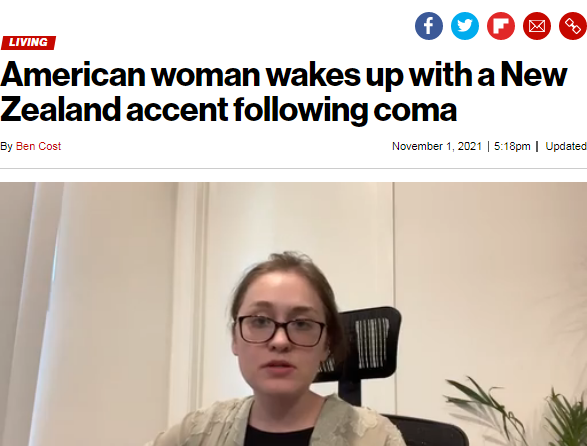The height and width of the screenshot is (446, 587).
Task: Click the "By" byline label
Action: (x=6, y=146)
